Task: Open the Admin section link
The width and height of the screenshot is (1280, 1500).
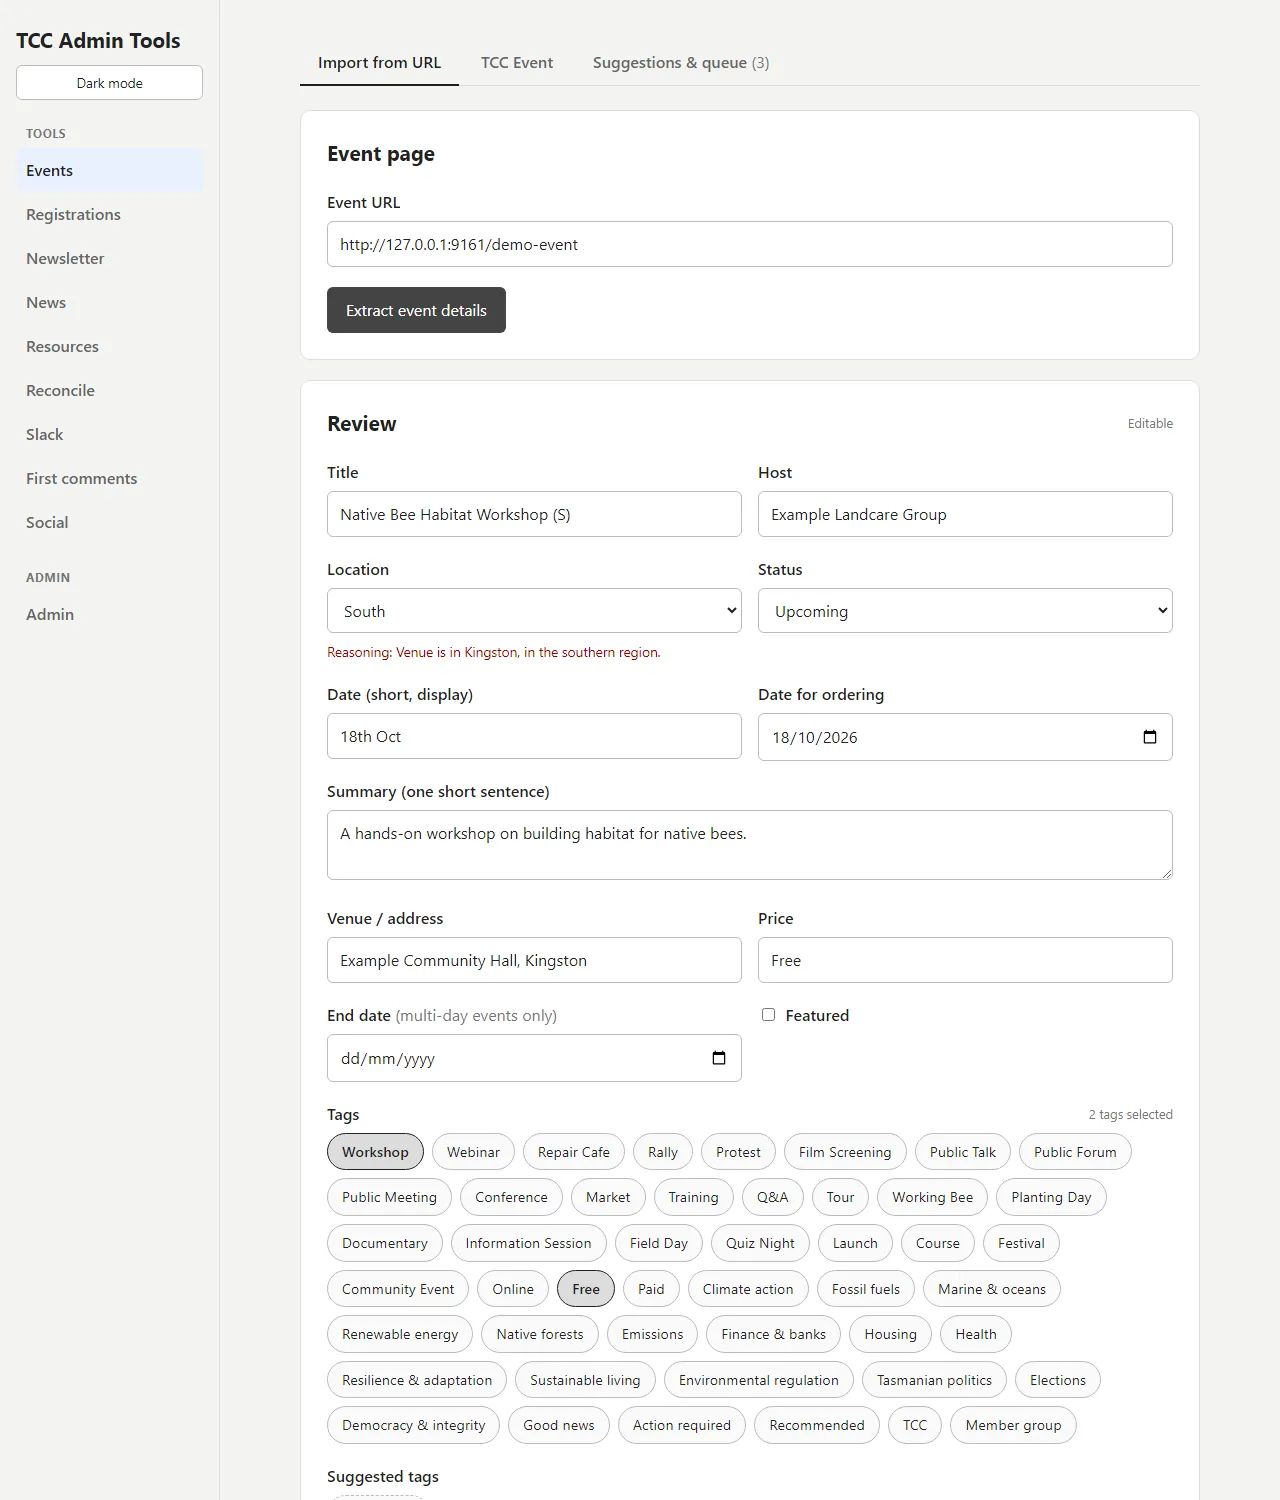Action: 109,615
